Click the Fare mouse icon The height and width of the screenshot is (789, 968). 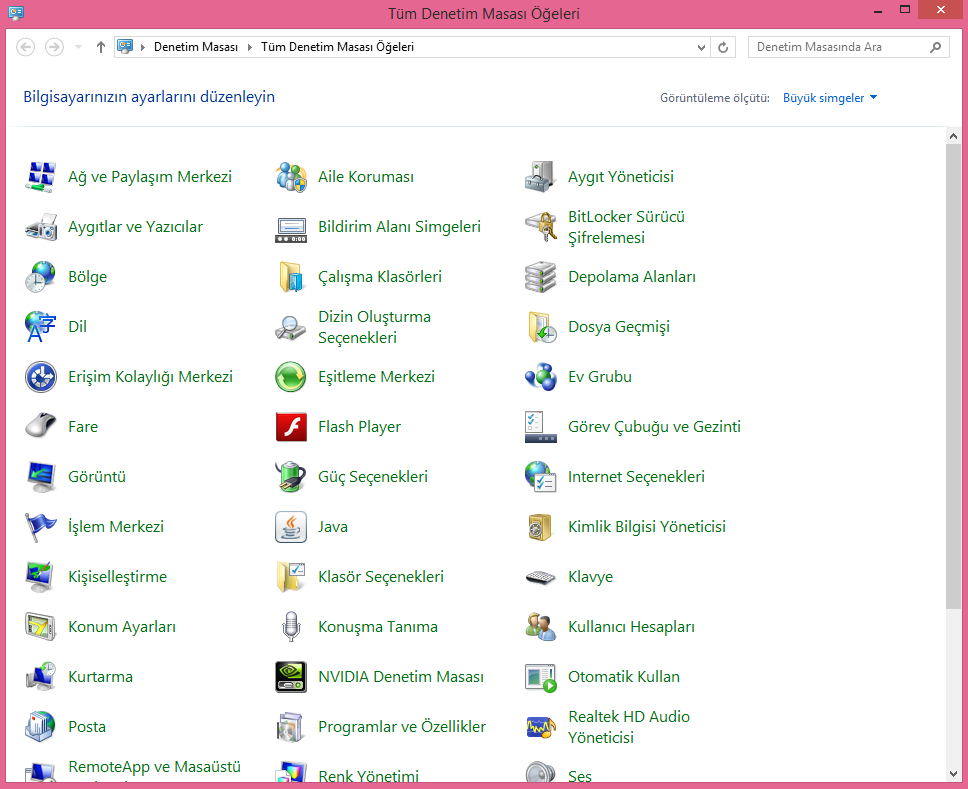[x=41, y=427]
